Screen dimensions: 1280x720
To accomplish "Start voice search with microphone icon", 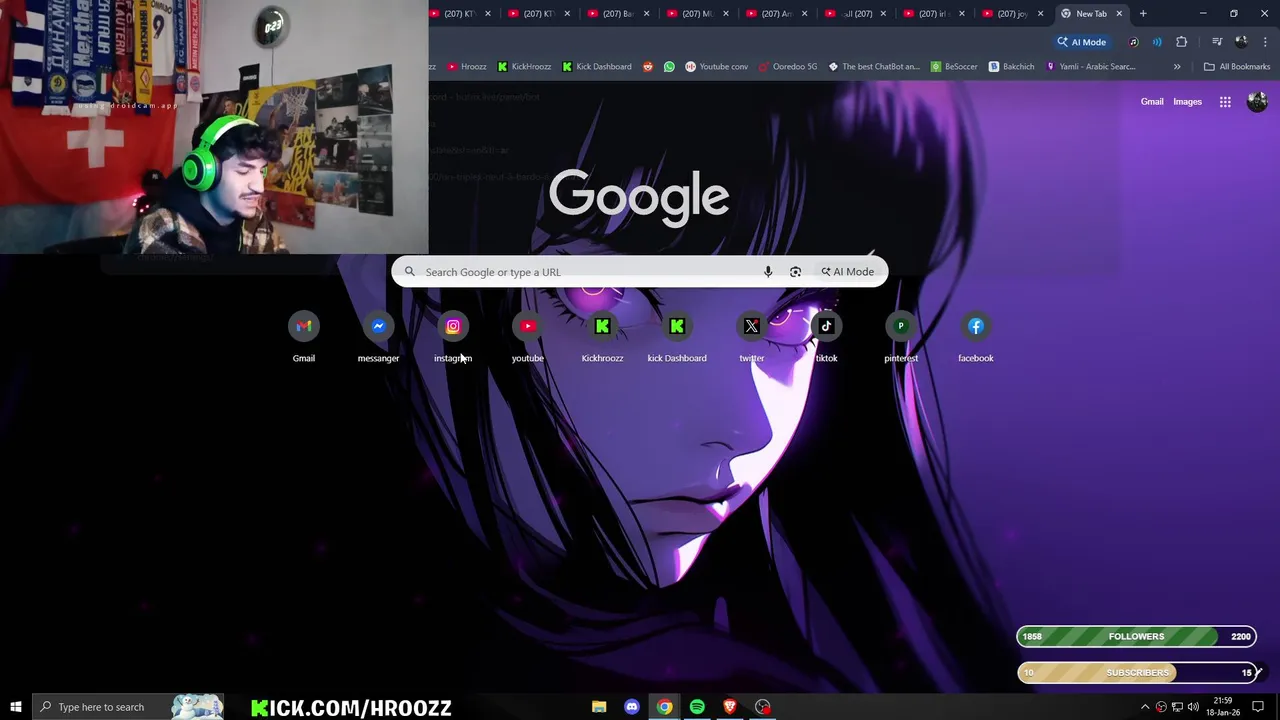I will click(768, 272).
